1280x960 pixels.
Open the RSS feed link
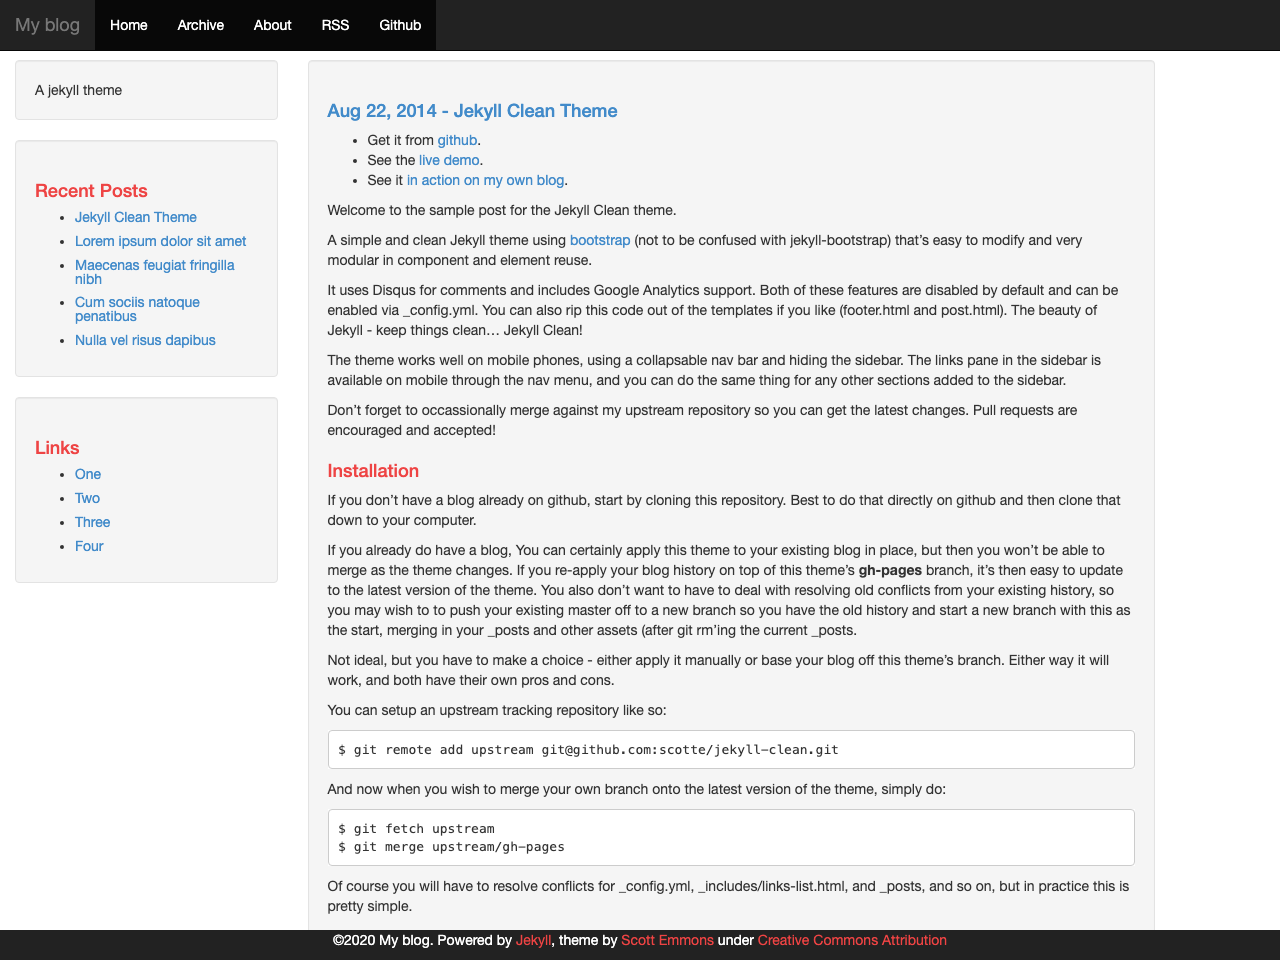tap(335, 25)
